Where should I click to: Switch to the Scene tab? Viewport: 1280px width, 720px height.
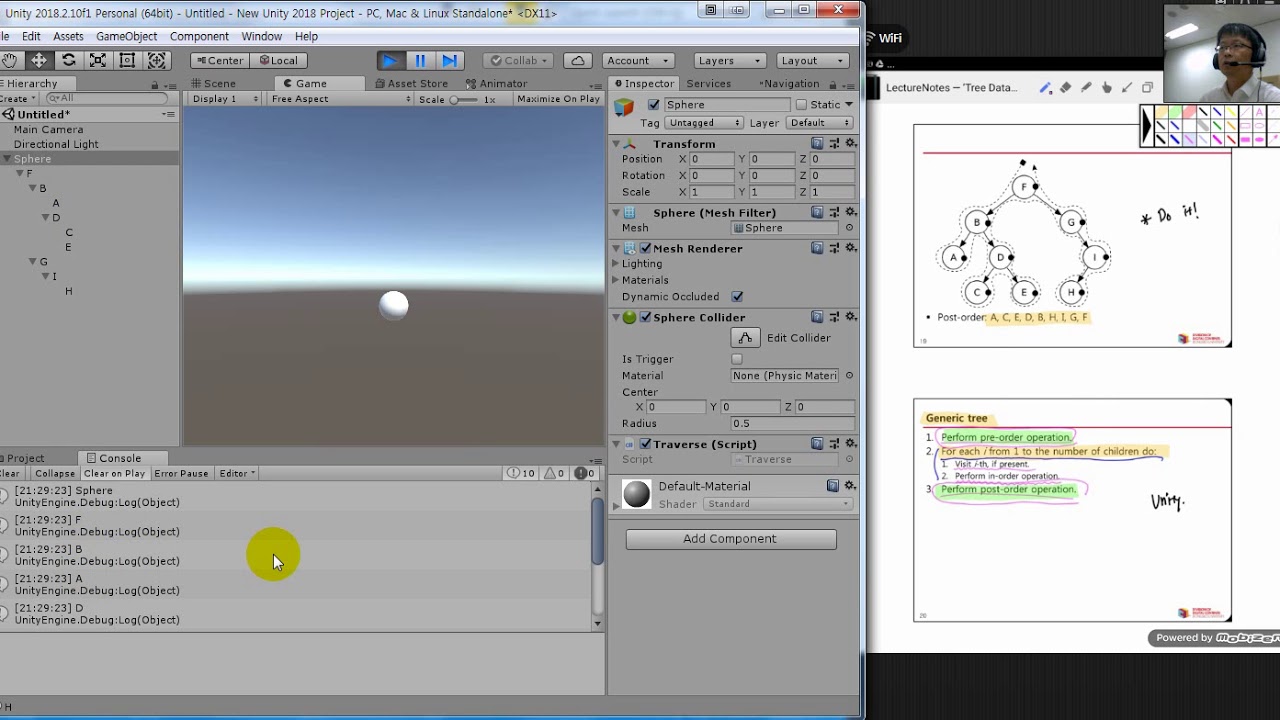(212, 84)
